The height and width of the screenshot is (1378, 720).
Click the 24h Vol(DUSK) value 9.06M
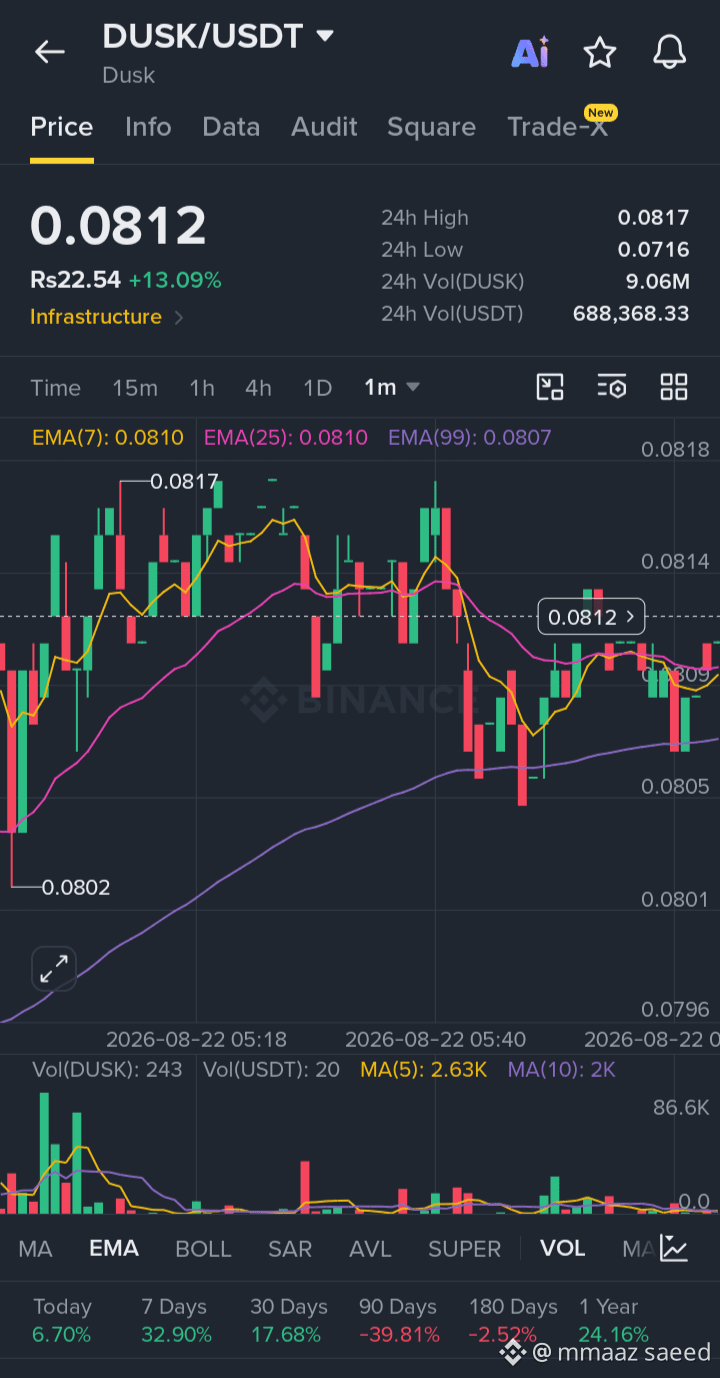point(658,282)
